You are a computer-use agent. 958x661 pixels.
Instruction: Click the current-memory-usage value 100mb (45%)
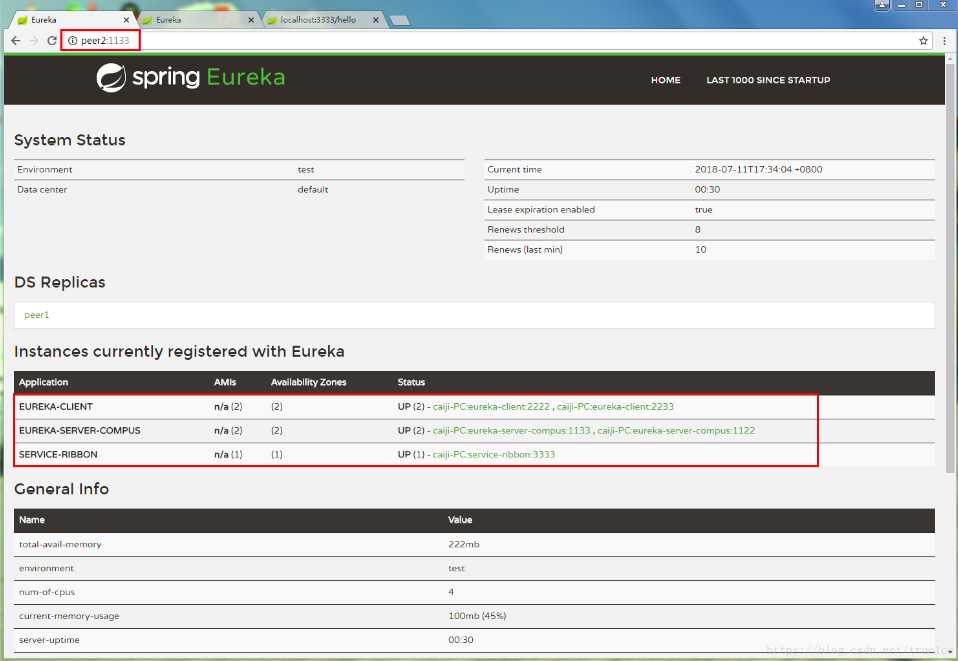(477, 616)
